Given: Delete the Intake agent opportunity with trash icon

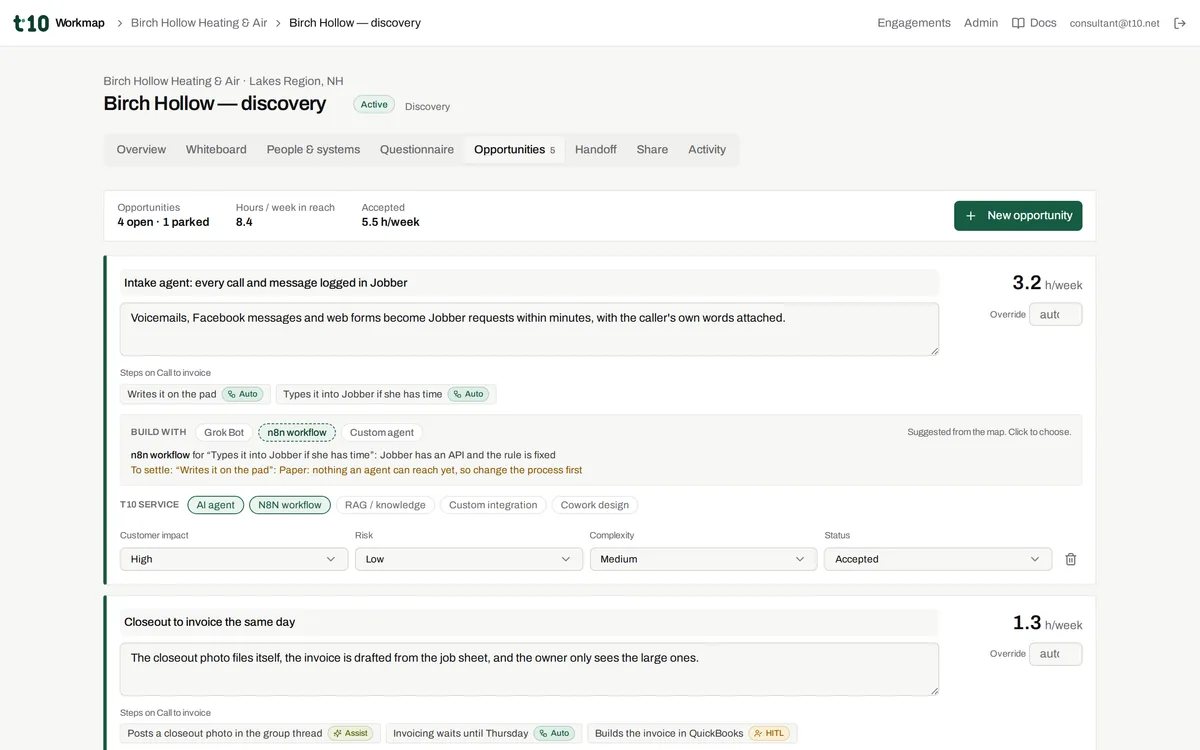Looking at the screenshot, I should click(x=1071, y=559).
